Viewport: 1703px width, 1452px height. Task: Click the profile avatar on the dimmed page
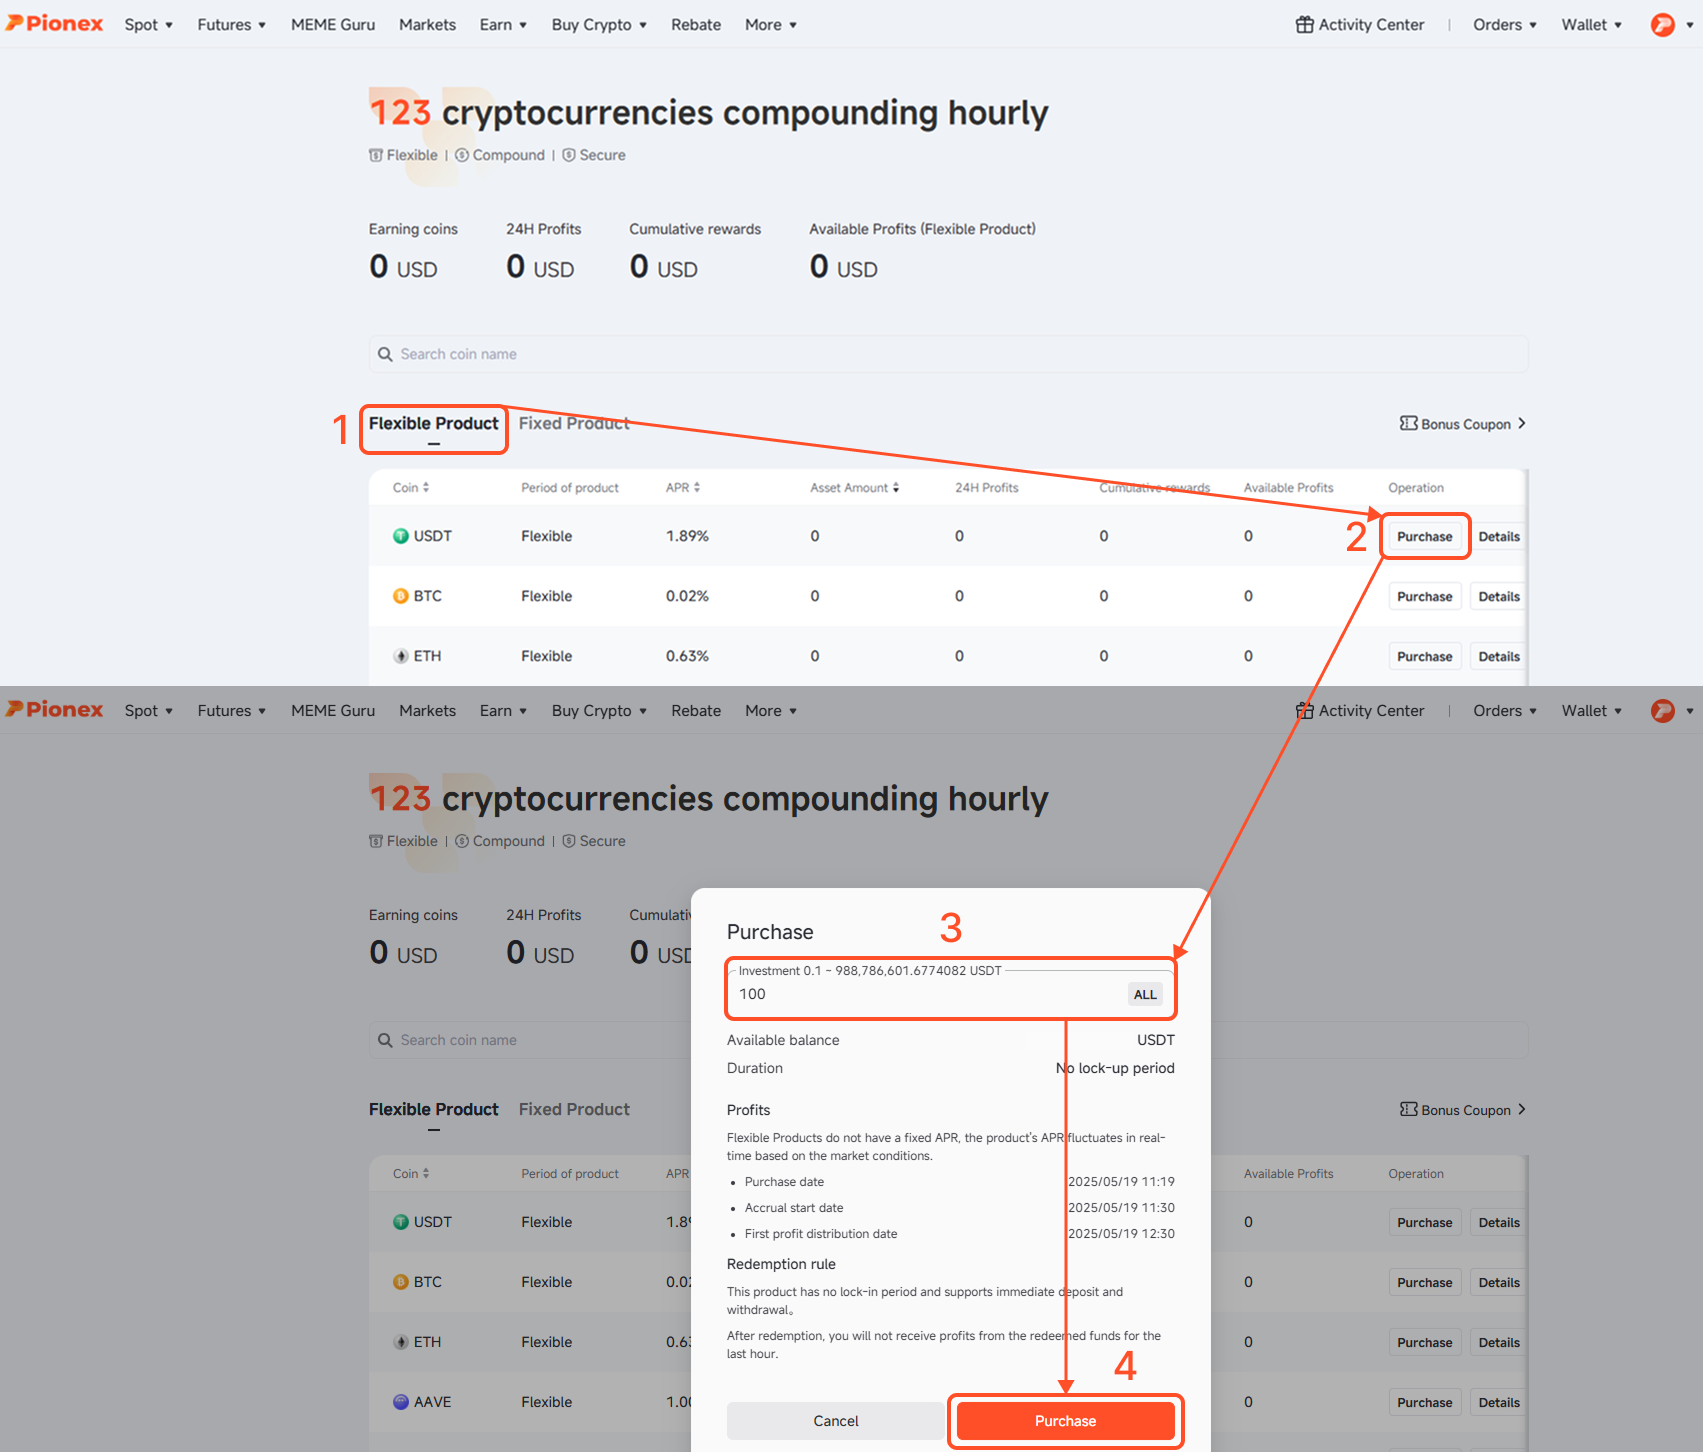coord(1662,711)
